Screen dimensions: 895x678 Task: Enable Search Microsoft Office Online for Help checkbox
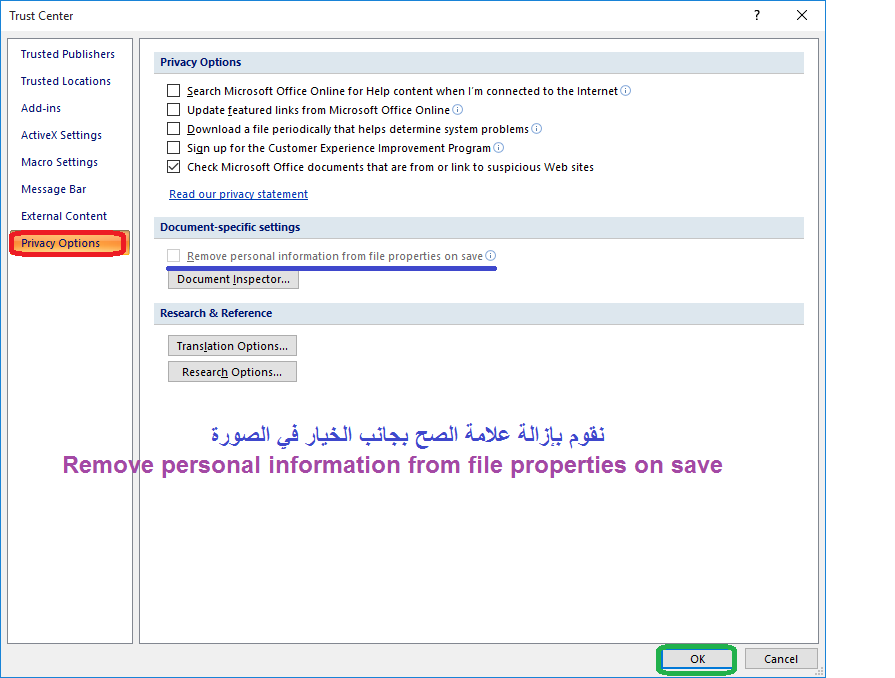(x=174, y=91)
